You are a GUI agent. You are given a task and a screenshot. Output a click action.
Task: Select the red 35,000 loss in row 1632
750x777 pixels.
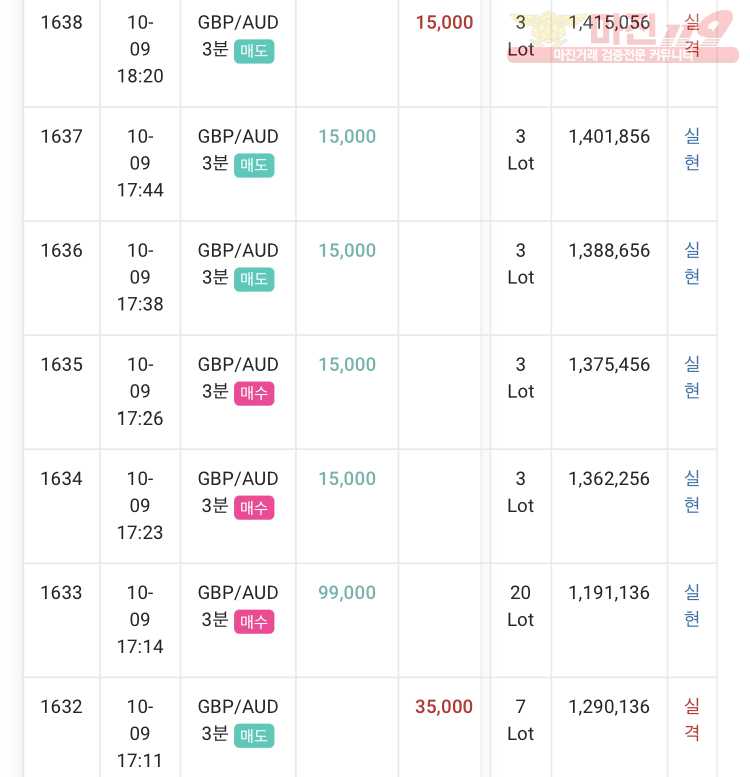pyautogui.click(x=444, y=707)
